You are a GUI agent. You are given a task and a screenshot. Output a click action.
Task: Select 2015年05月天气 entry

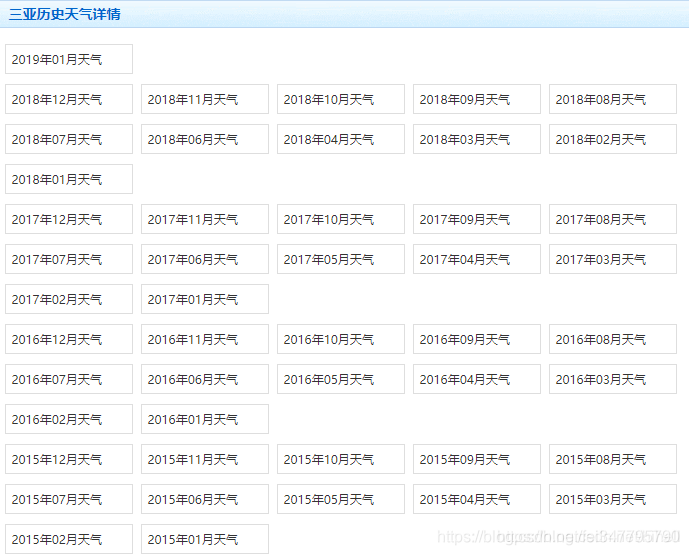point(341,499)
